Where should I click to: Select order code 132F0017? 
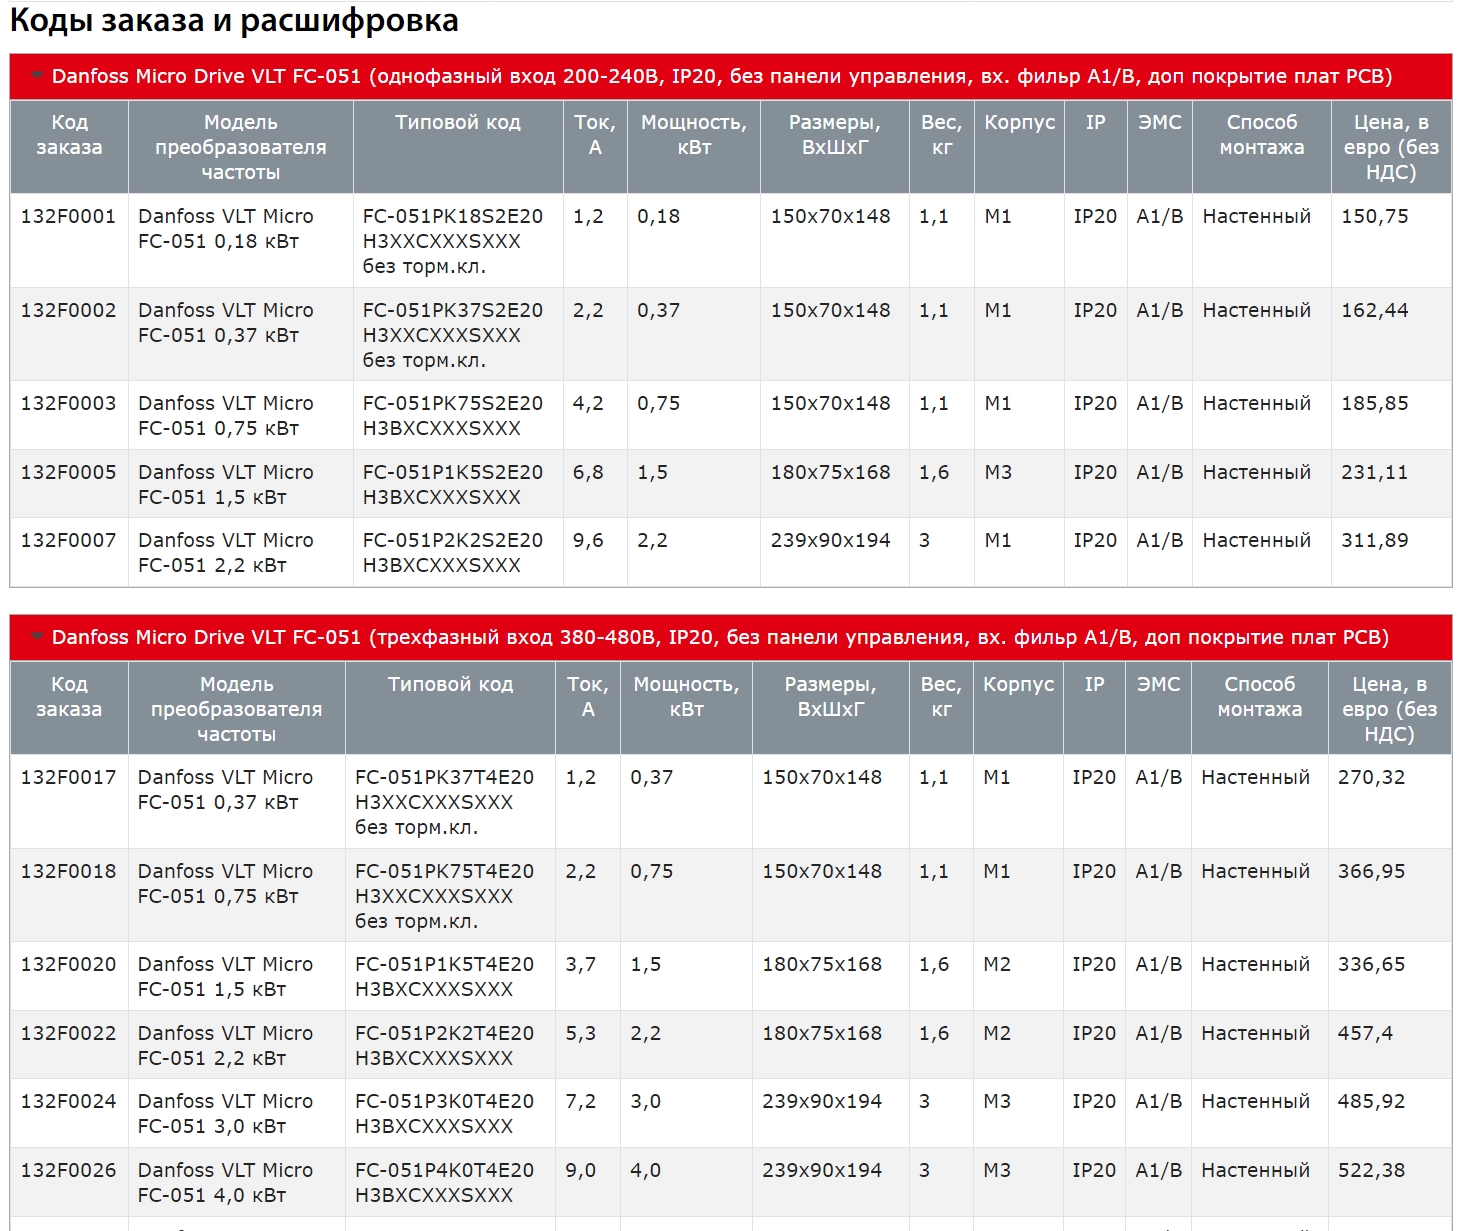pos(68,777)
